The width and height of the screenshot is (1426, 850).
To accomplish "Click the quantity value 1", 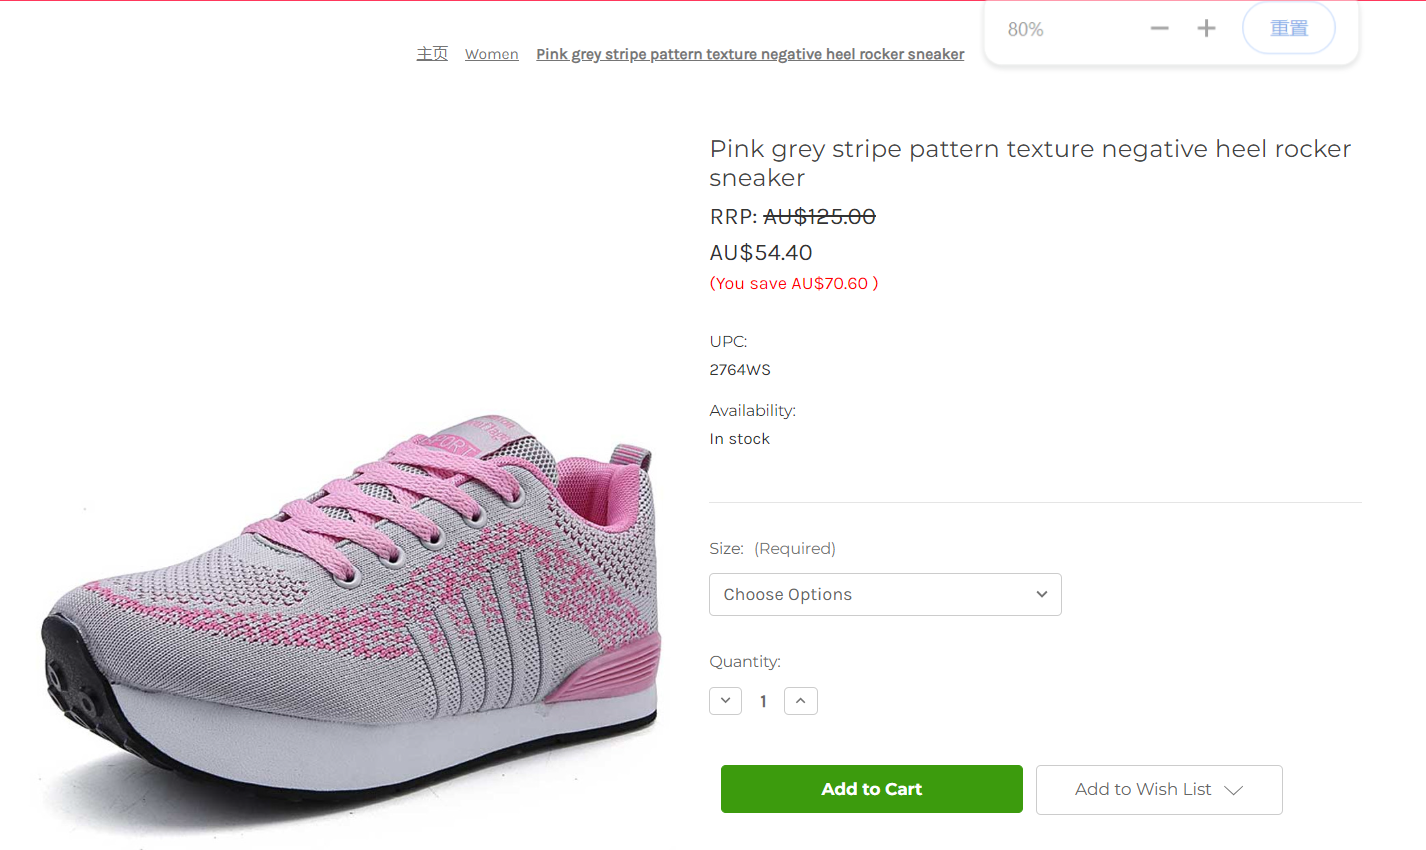I will pos(763,702).
